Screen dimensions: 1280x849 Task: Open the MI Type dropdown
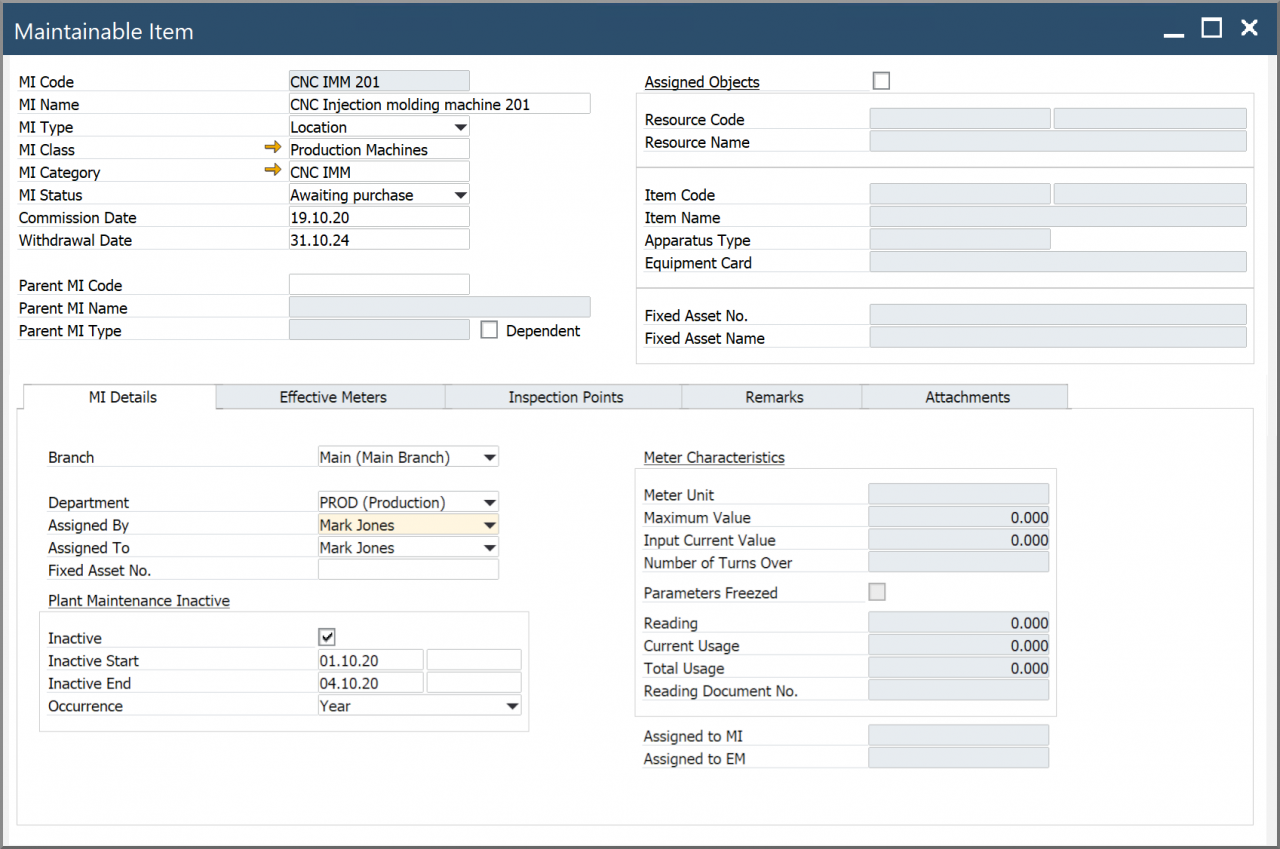[x=460, y=126]
